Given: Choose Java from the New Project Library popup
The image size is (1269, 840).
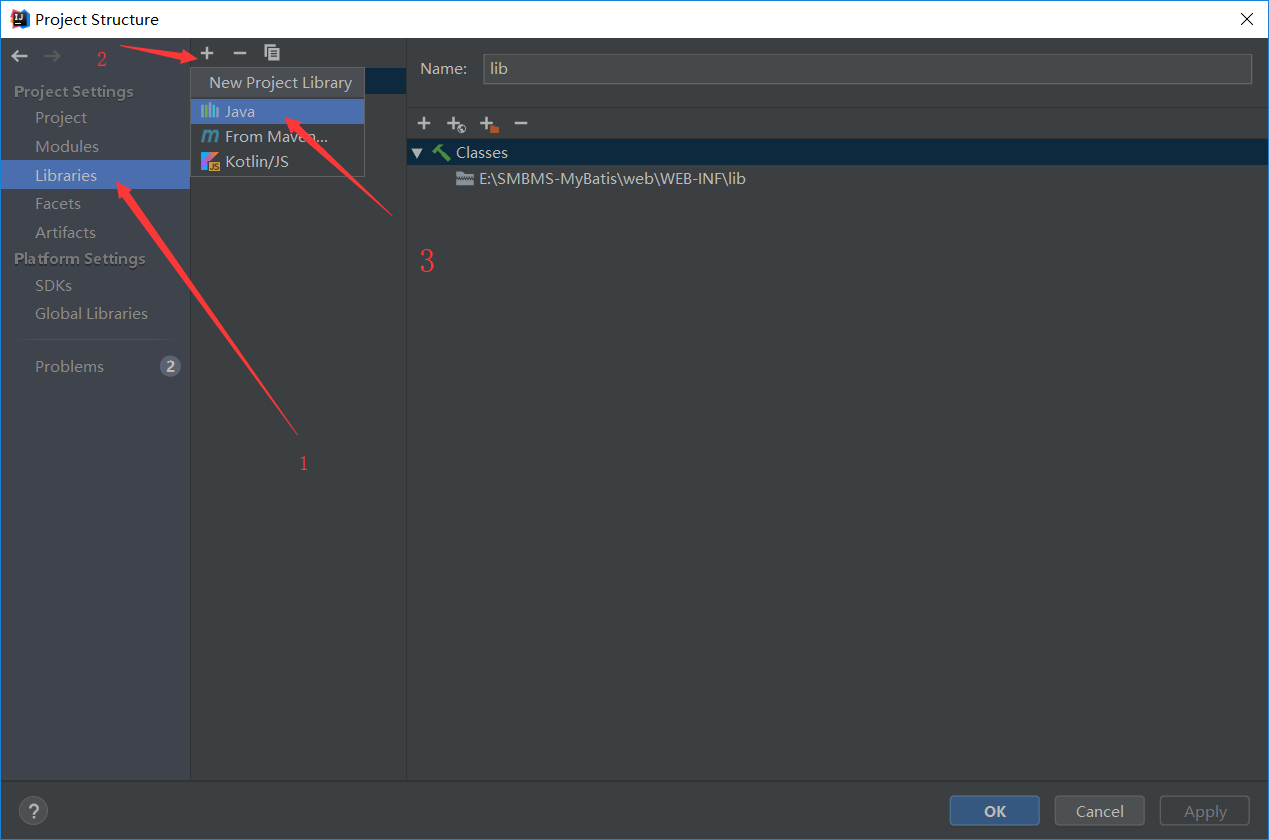Looking at the screenshot, I should [240, 111].
